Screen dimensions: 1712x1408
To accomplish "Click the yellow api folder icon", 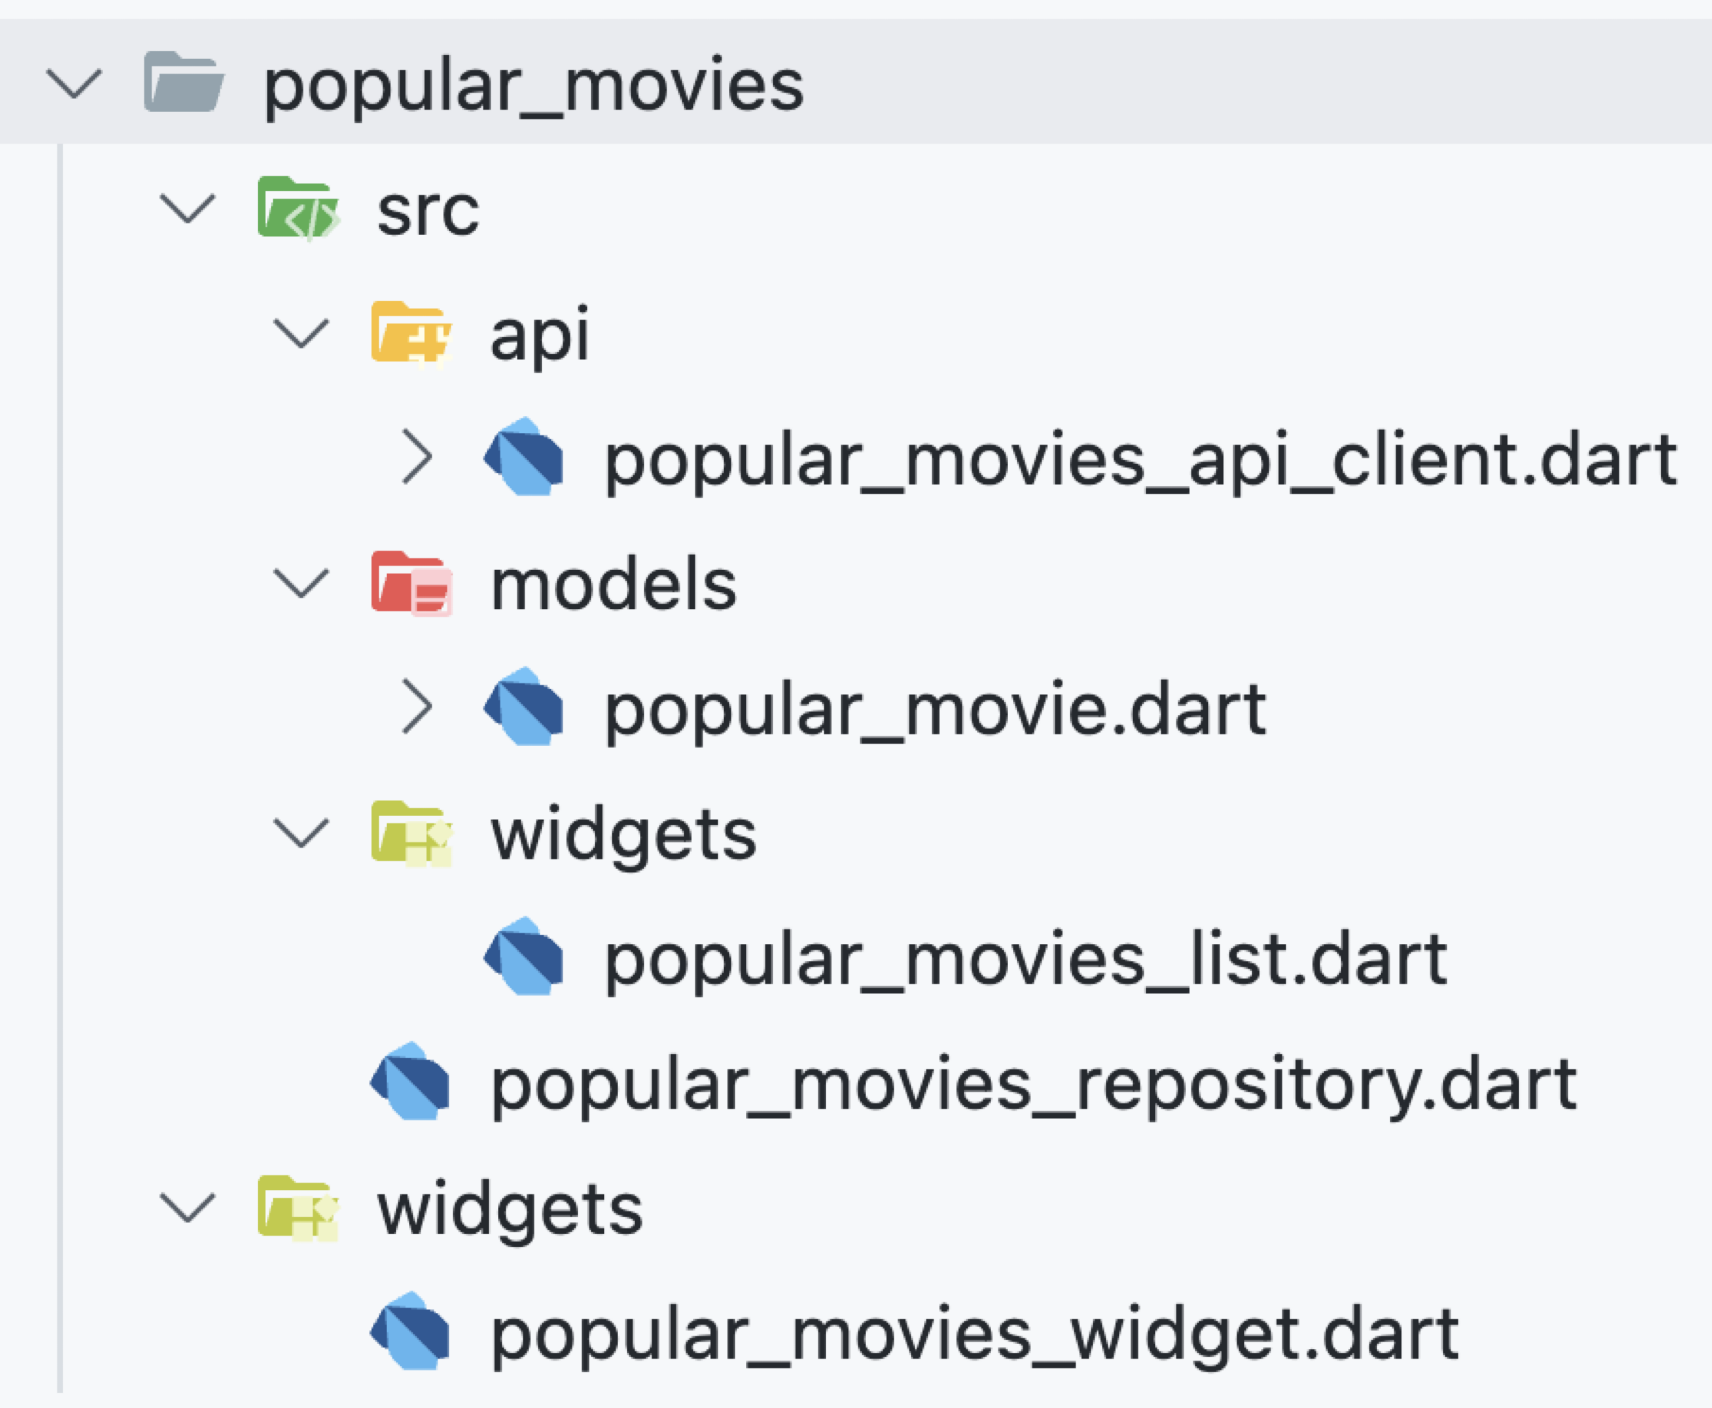I will click(410, 333).
